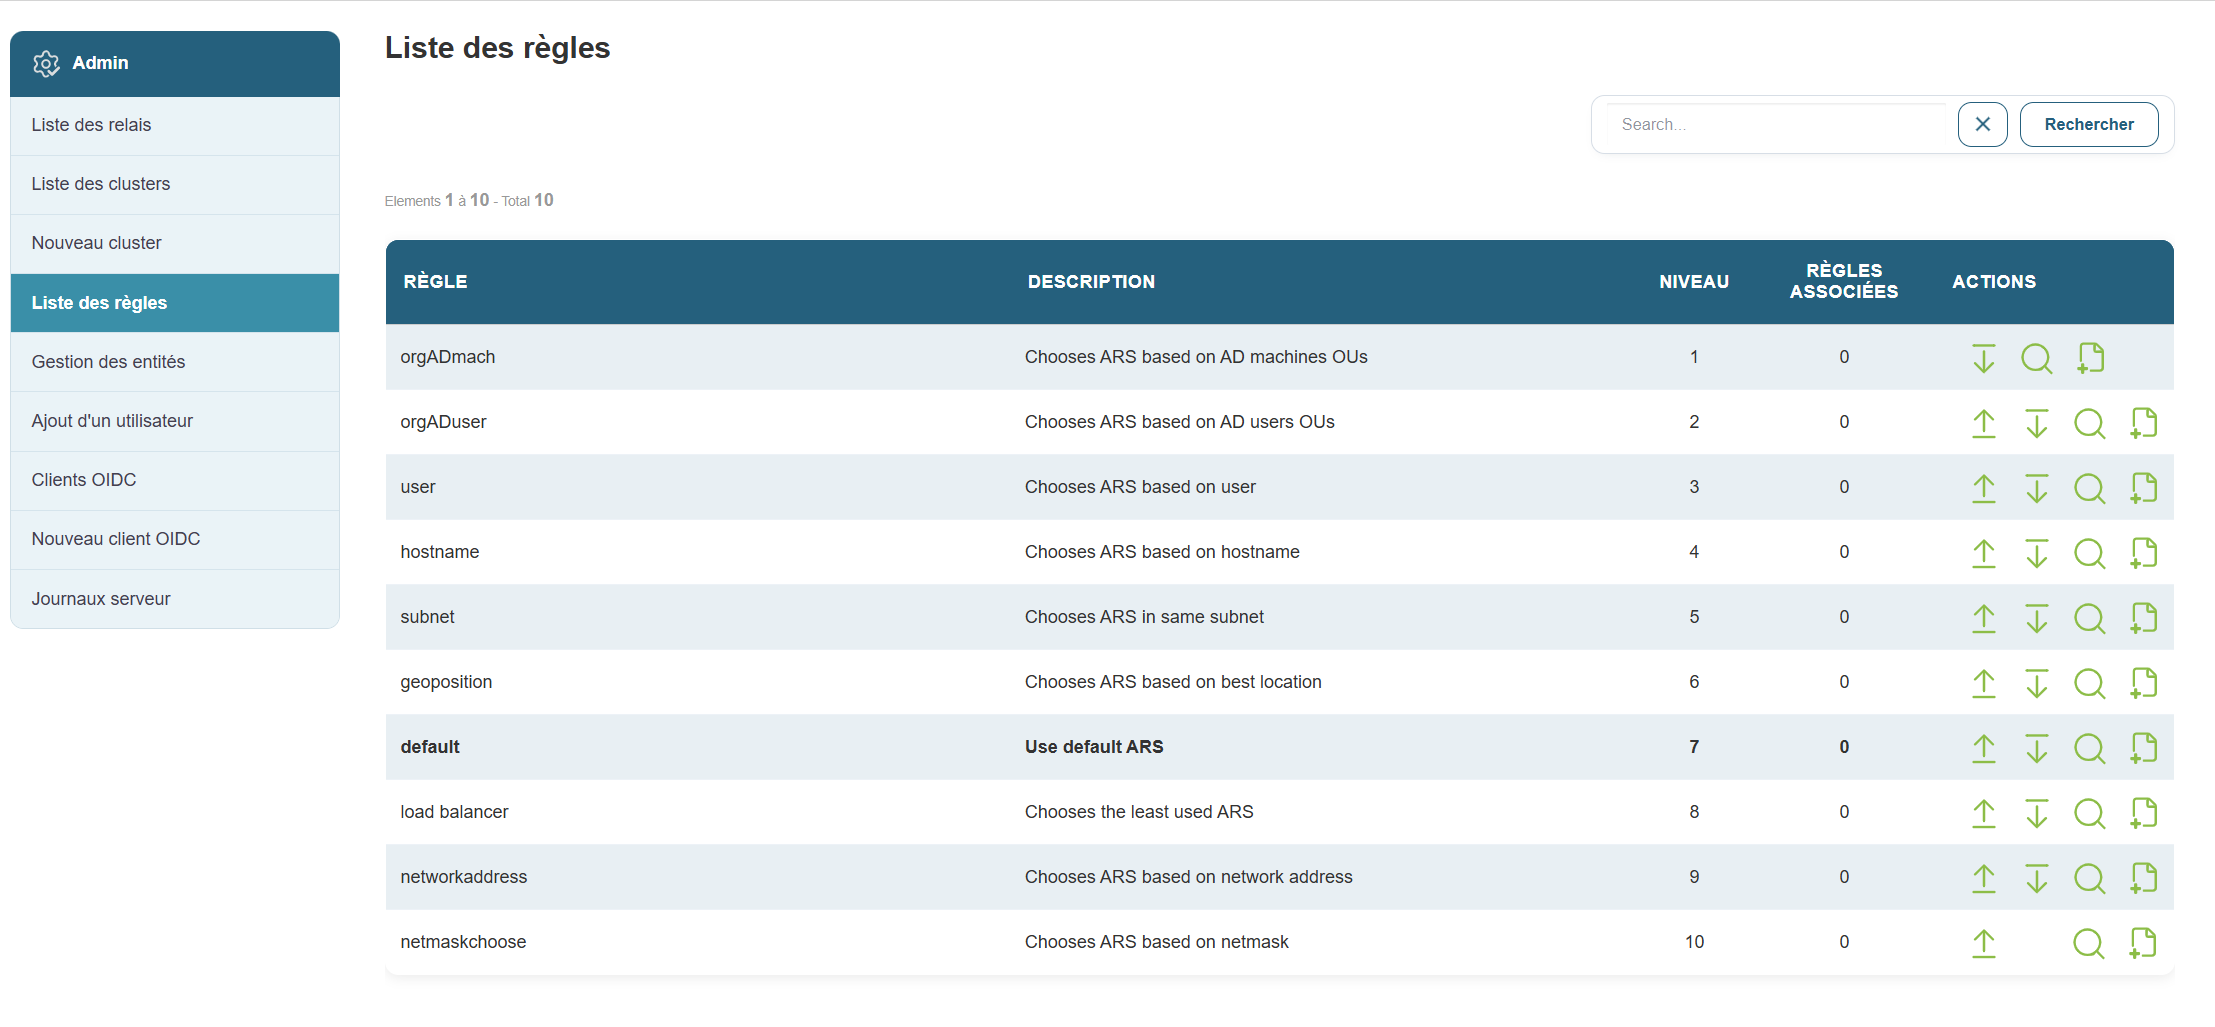
Task: Move the geoposition rule up
Action: click(x=1983, y=683)
